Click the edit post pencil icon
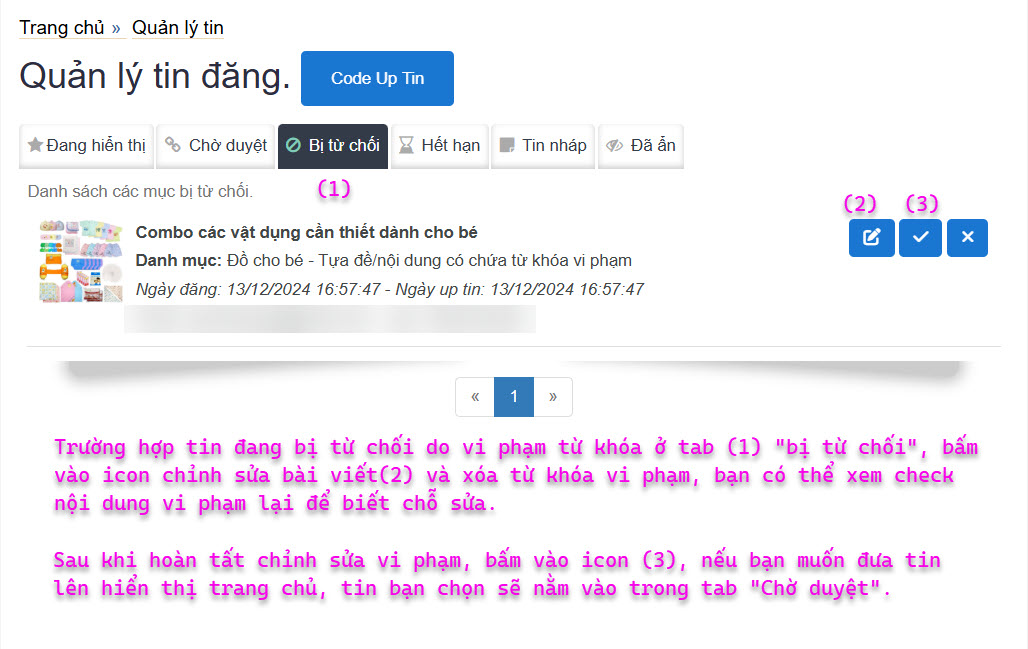This screenshot has height=649, width=1028. (871, 237)
